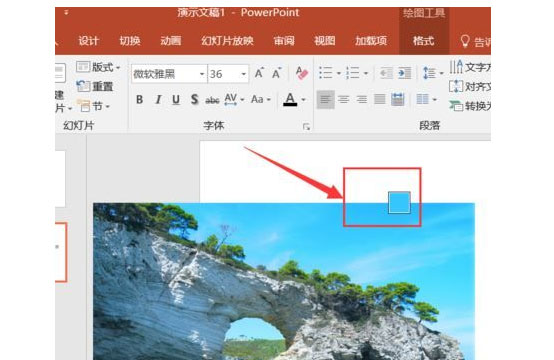Open change case Aa dropdown
This screenshot has height=360, width=554.
pyautogui.click(x=261, y=100)
